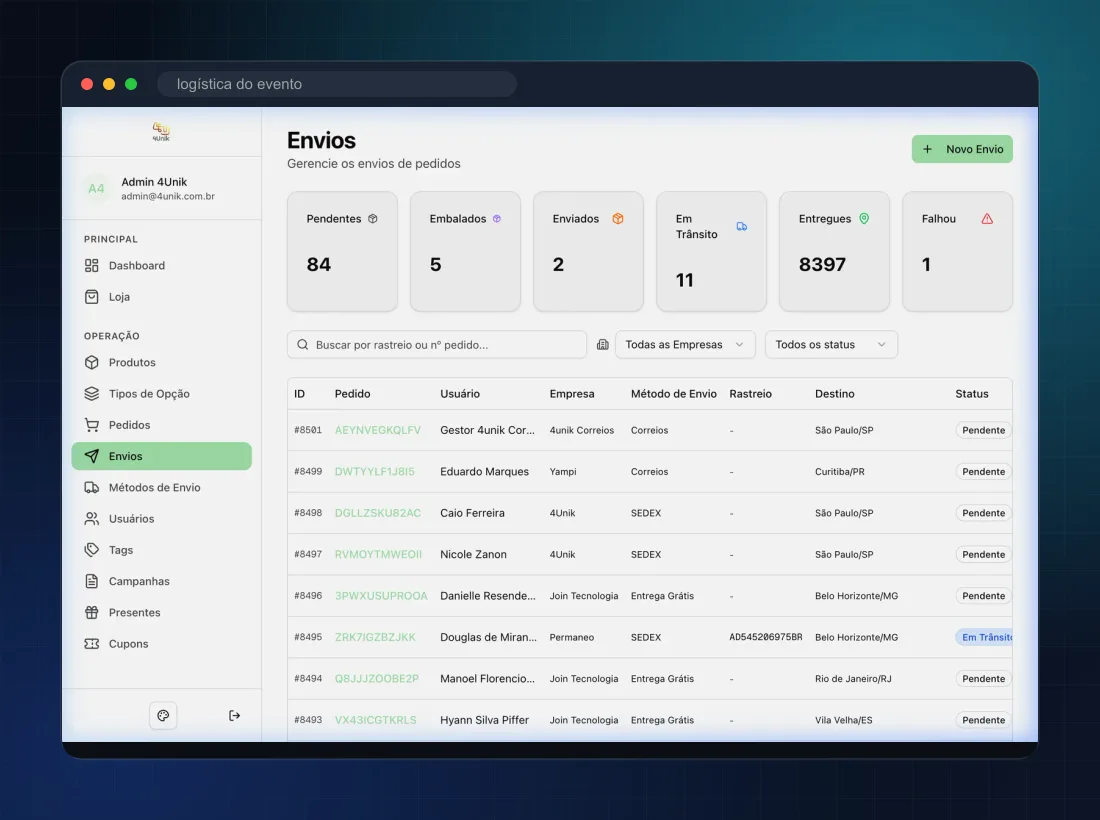Go to Usuários in the sidebar
The image size is (1100, 820).
(161, 518)
